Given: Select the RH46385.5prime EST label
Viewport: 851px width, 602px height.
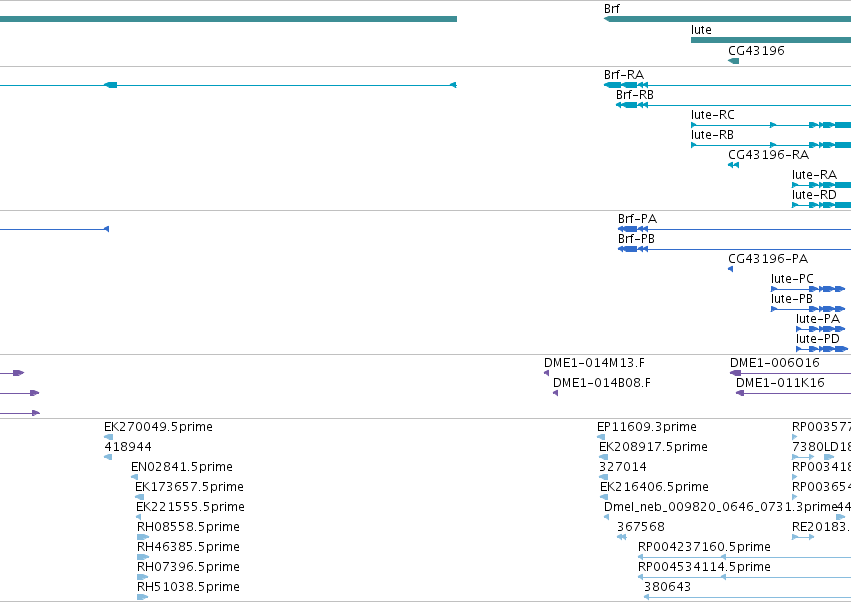Looking at the screenshot, I should pos(188,547).
